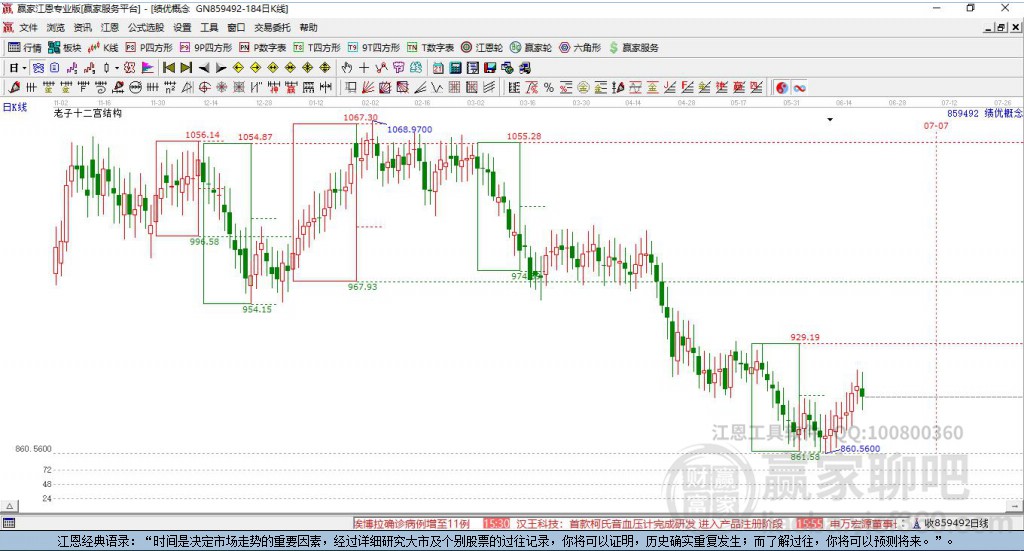Select the crosshair plus cursor tool
Viewport: 1024px width, 551px height.
pyautogui.click(x=364, y=68)
